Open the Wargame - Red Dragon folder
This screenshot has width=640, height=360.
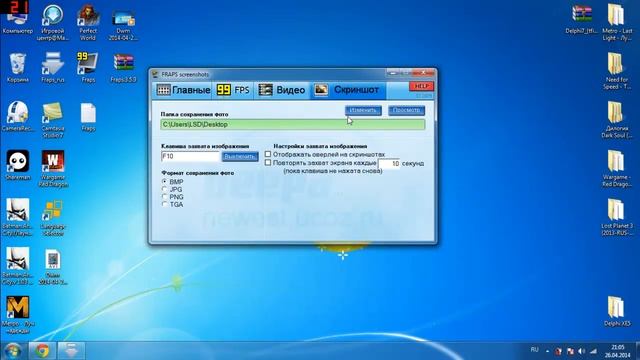[617, 169]
